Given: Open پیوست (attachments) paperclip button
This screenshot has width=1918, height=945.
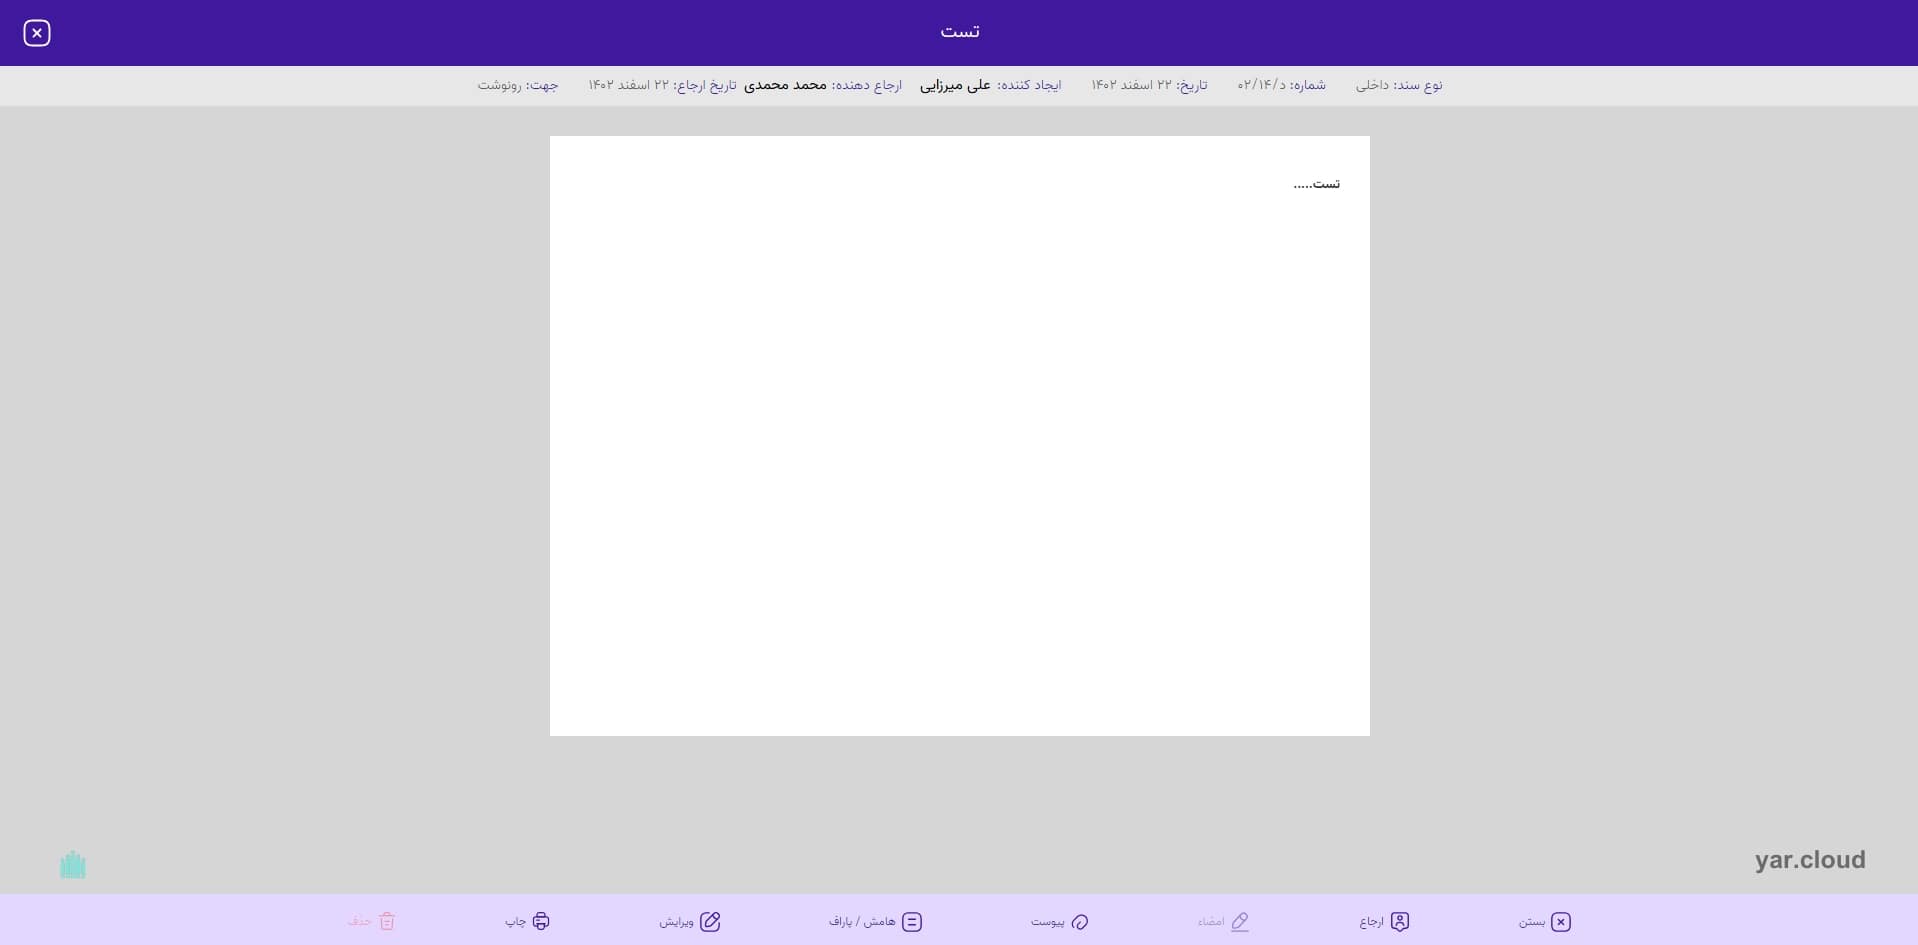Looking at the screenshot, I should click(1059, 921).
